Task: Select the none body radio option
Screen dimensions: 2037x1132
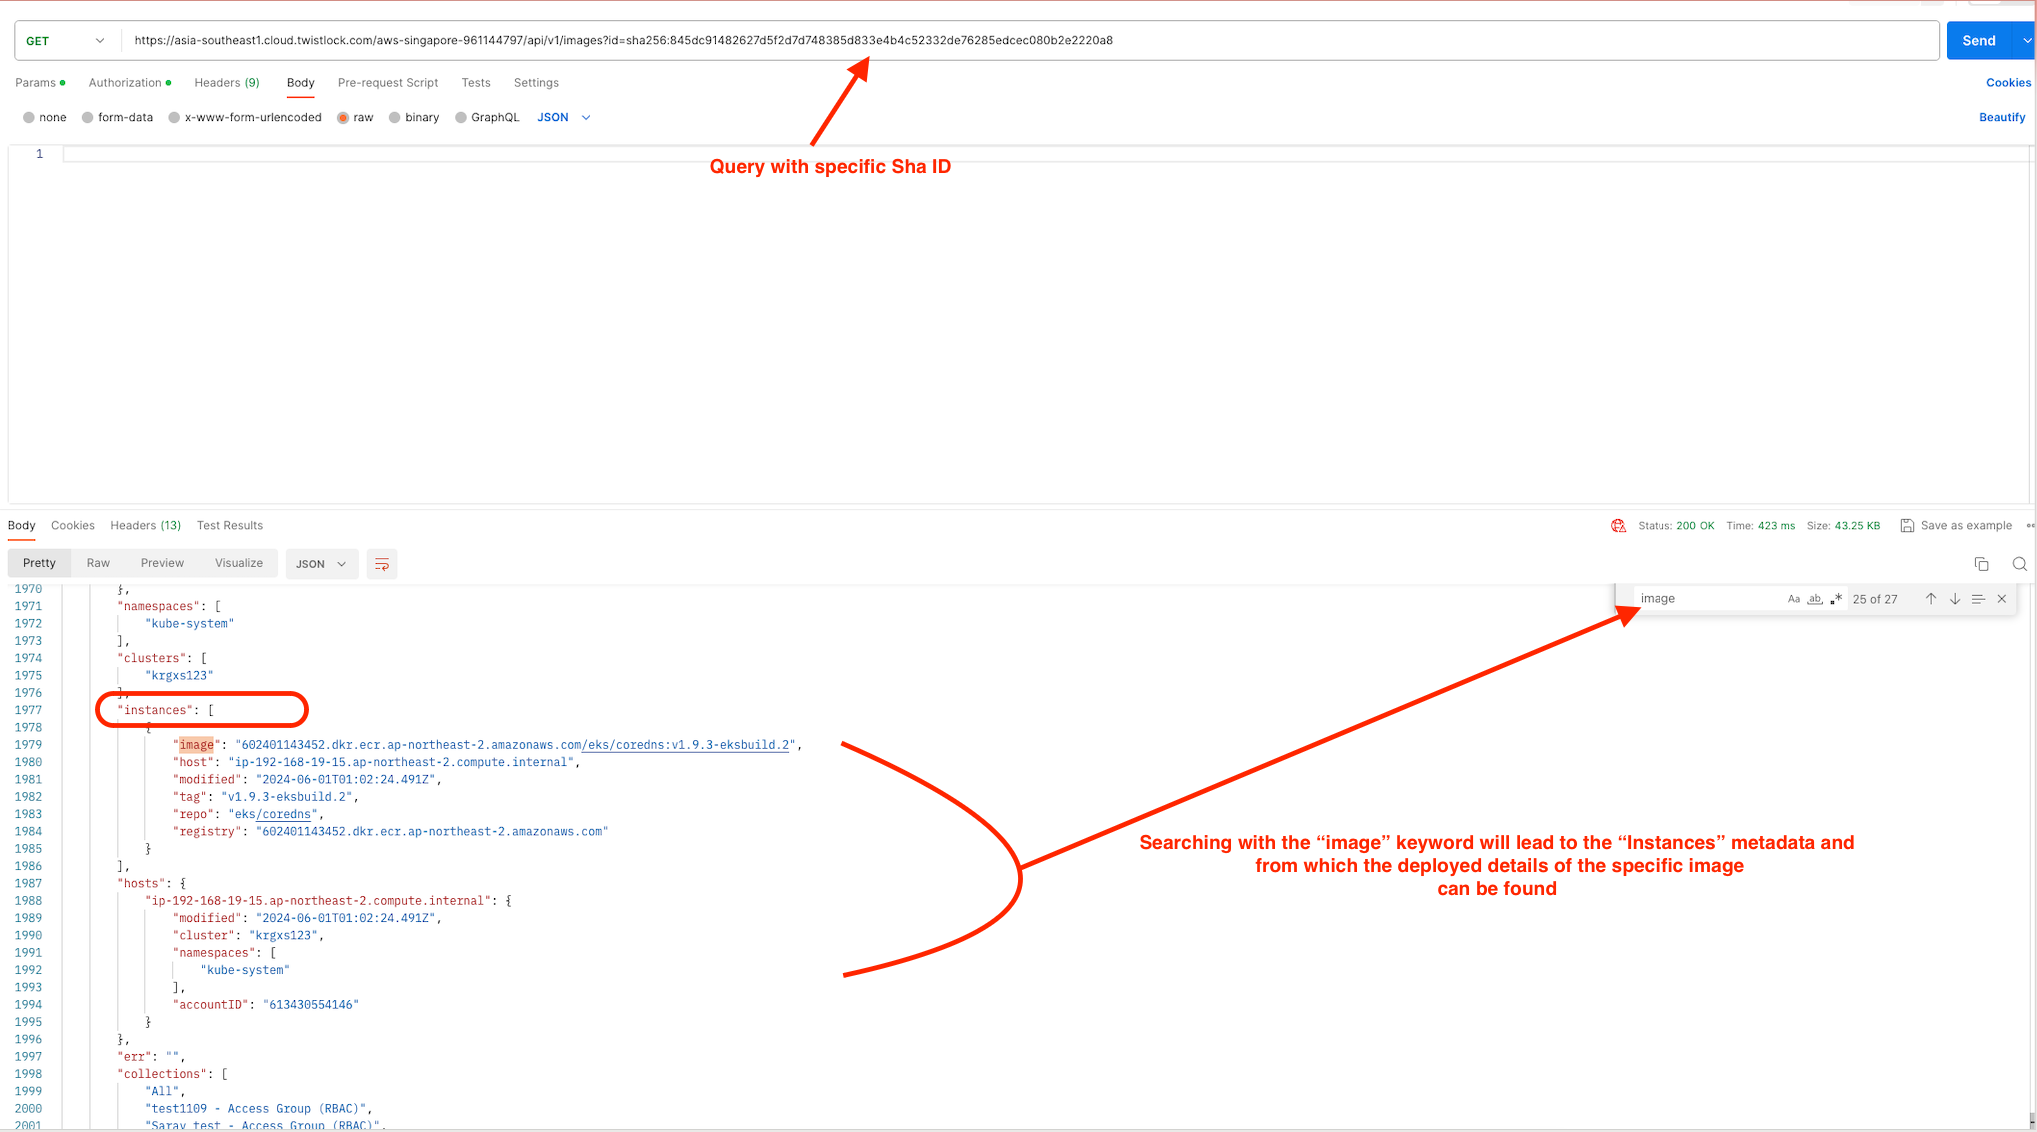Action: [29, 118]
